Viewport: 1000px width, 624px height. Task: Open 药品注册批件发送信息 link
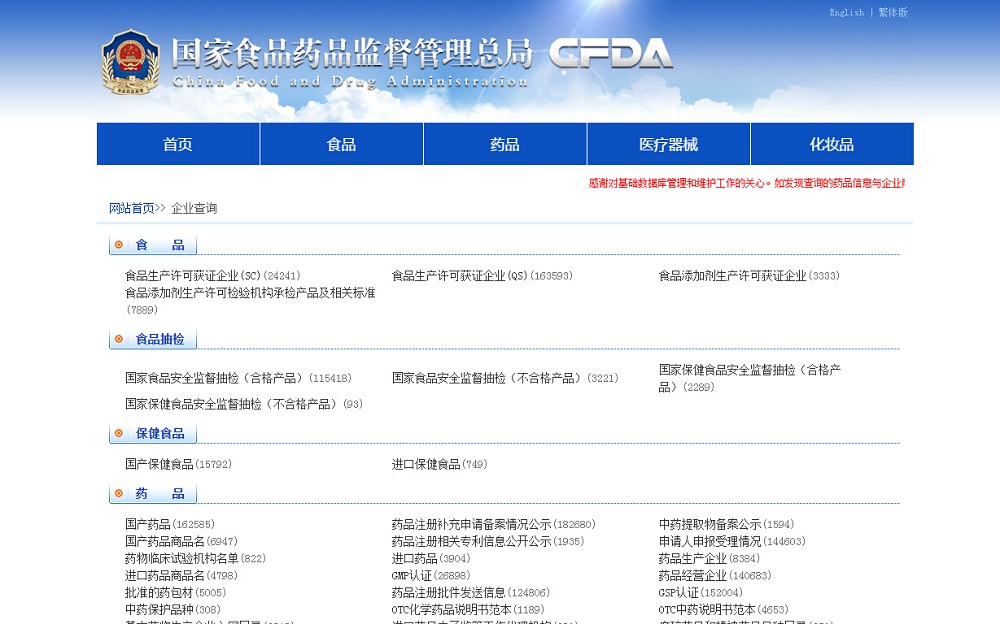click(x=471, y=593)
